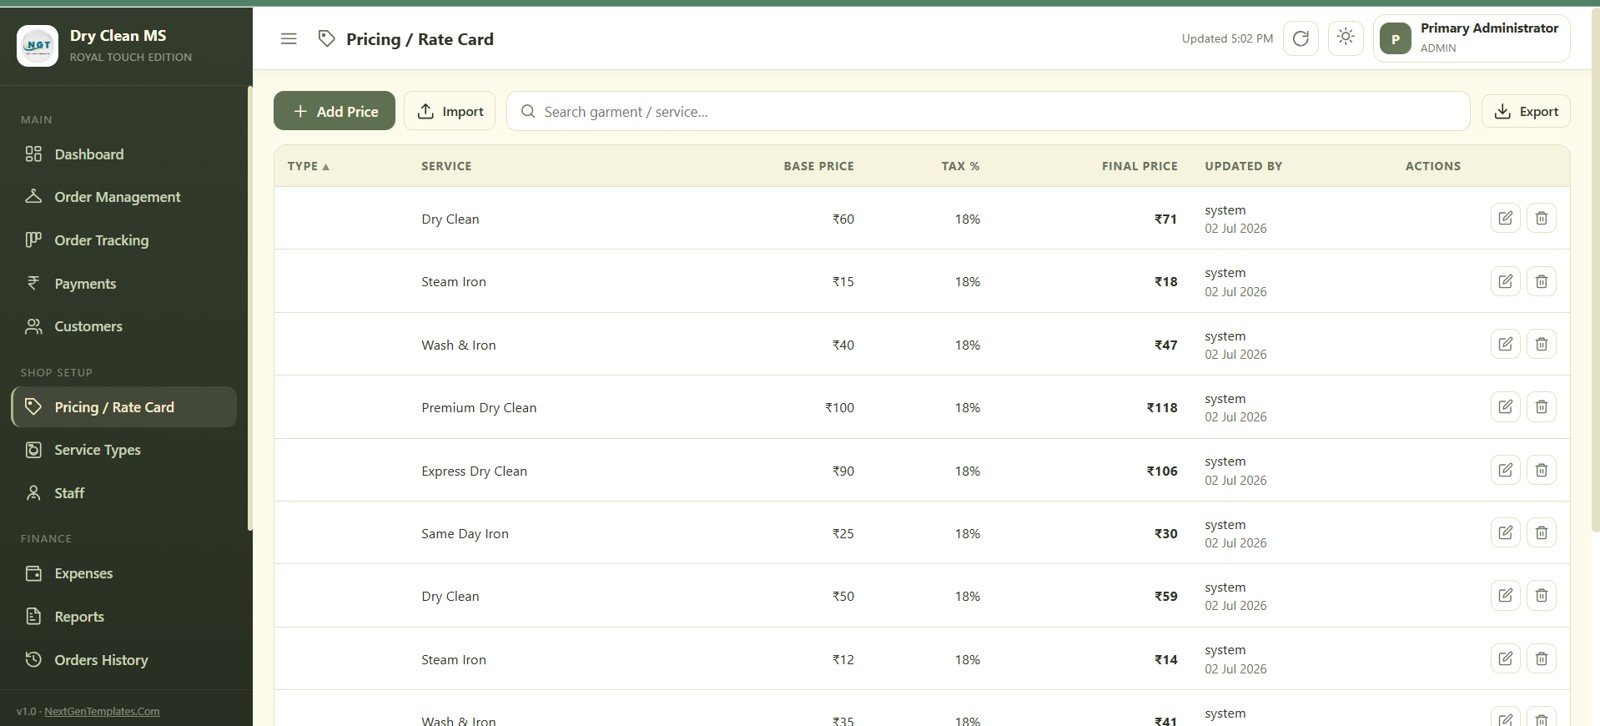Click the Same Day Iron service cell
This screenshot has height=726, width=1600.
(465, 534)
